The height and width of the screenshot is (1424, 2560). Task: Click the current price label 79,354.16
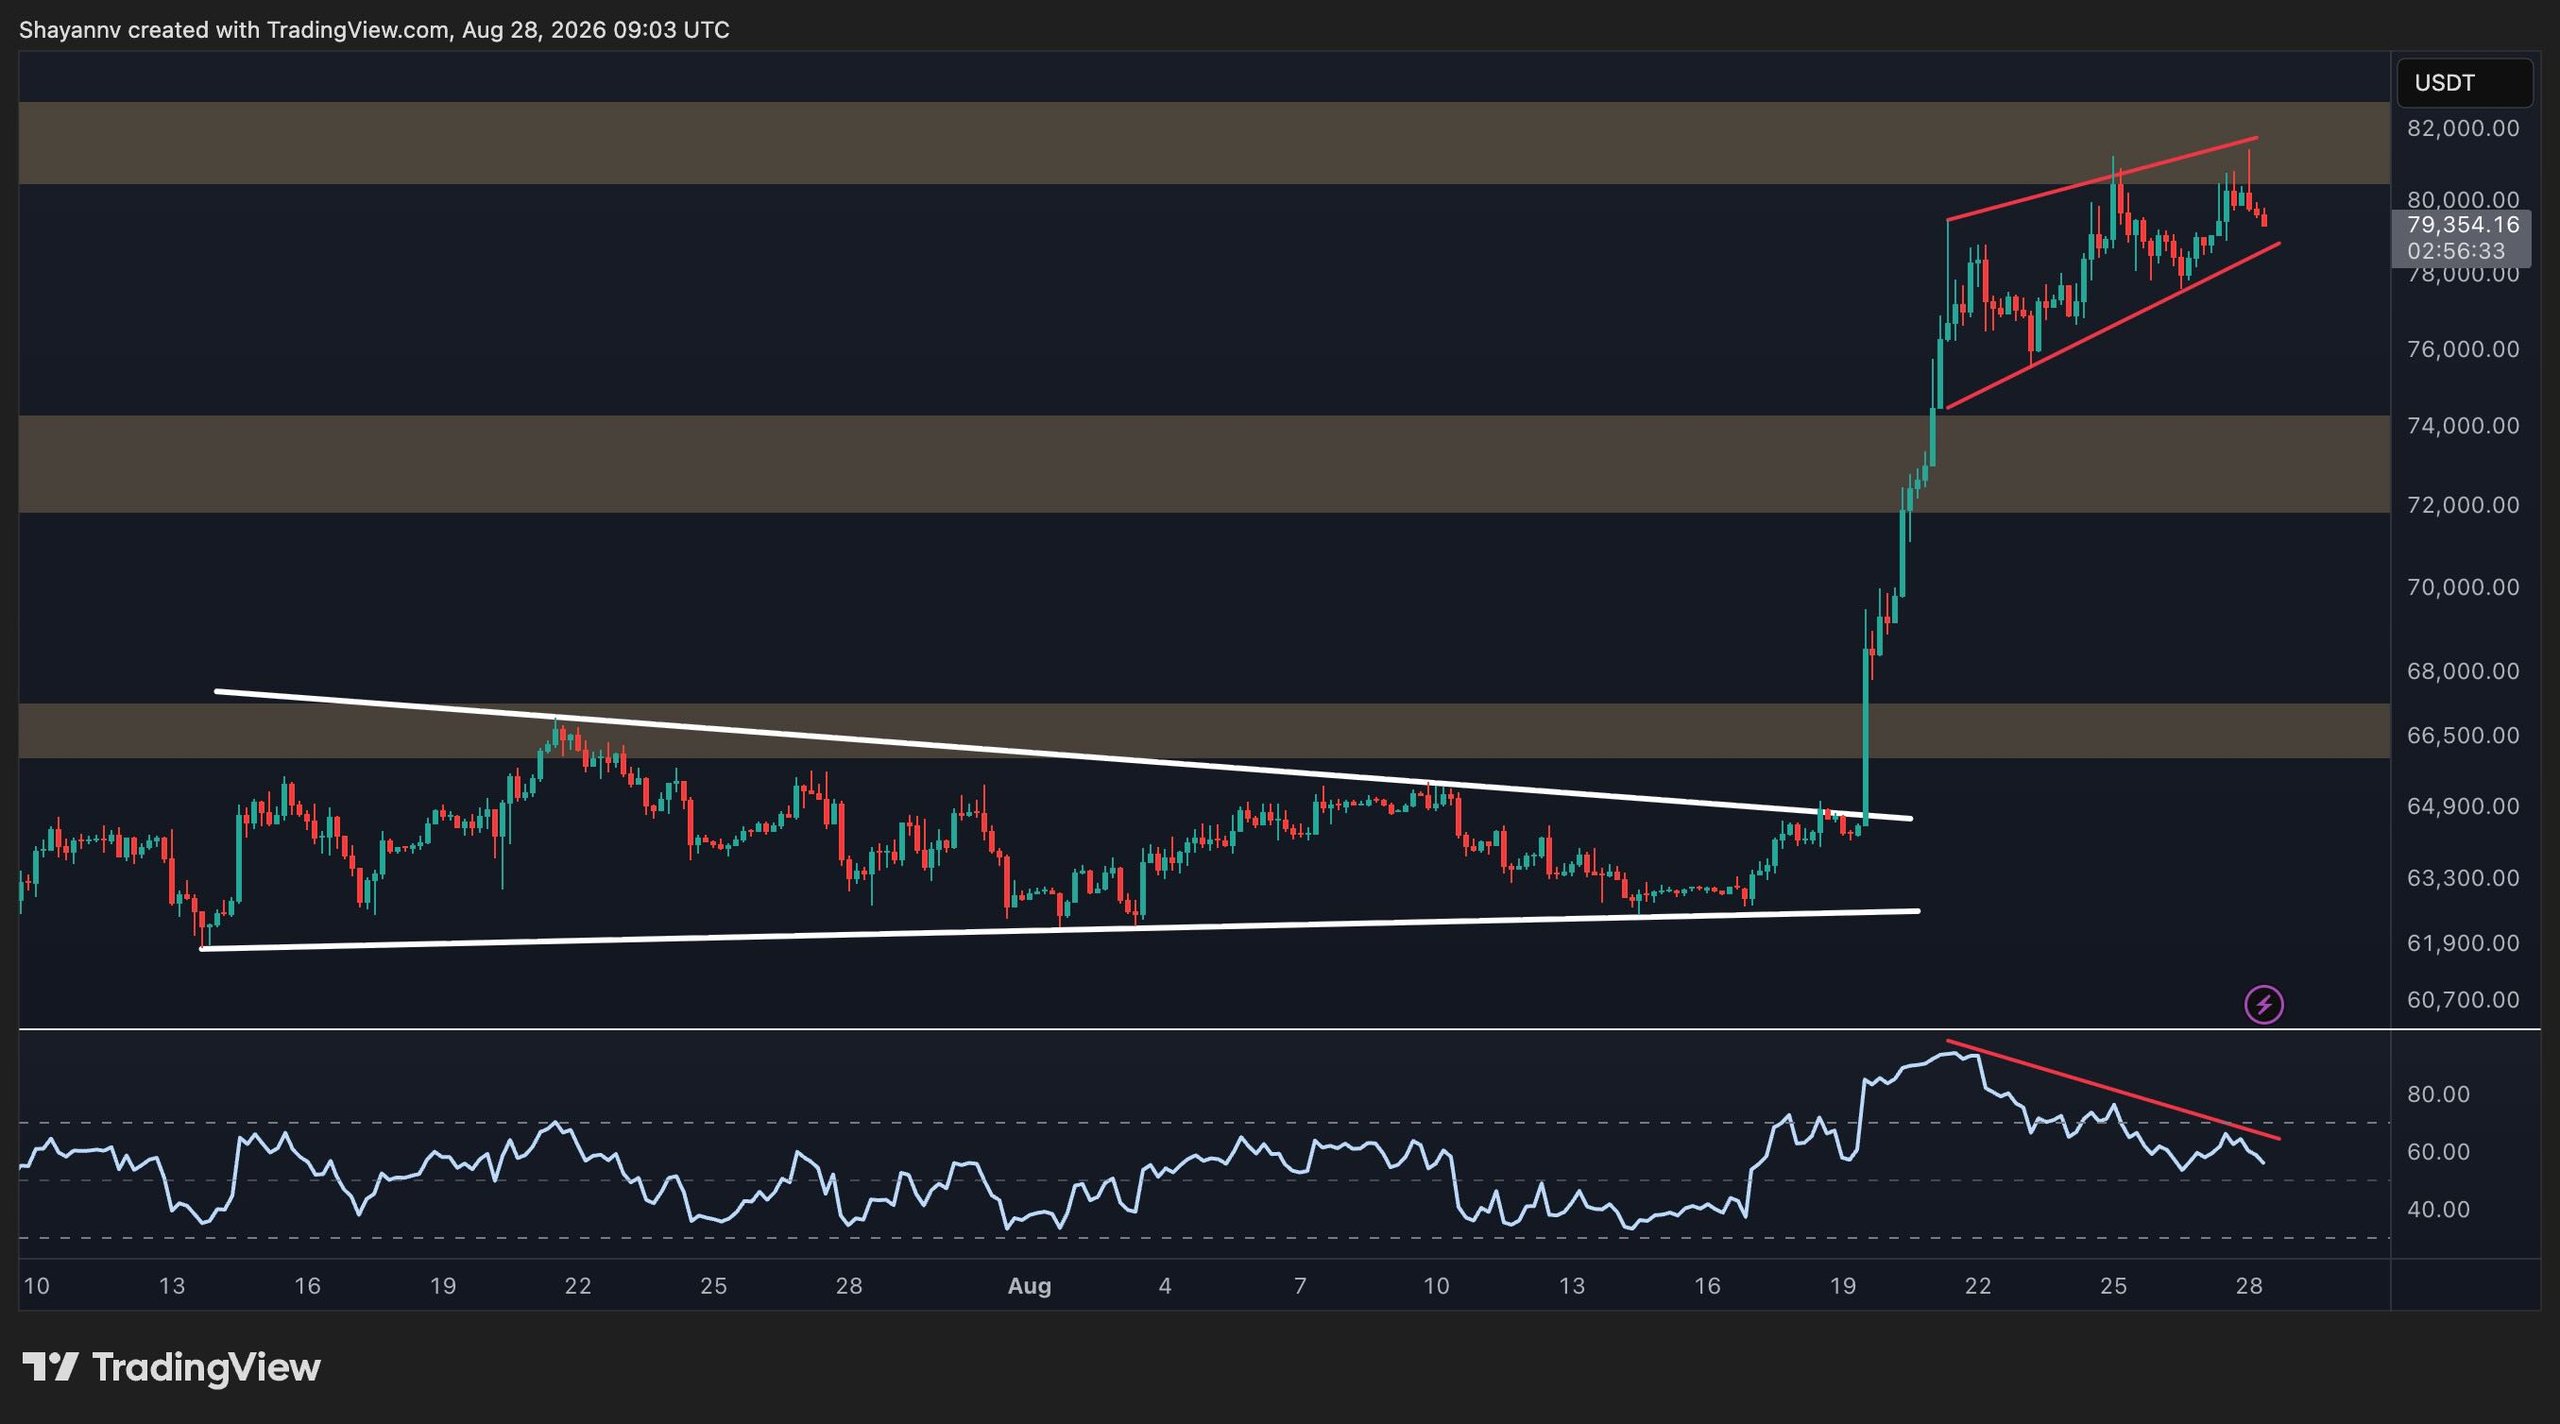(2463, 225)
